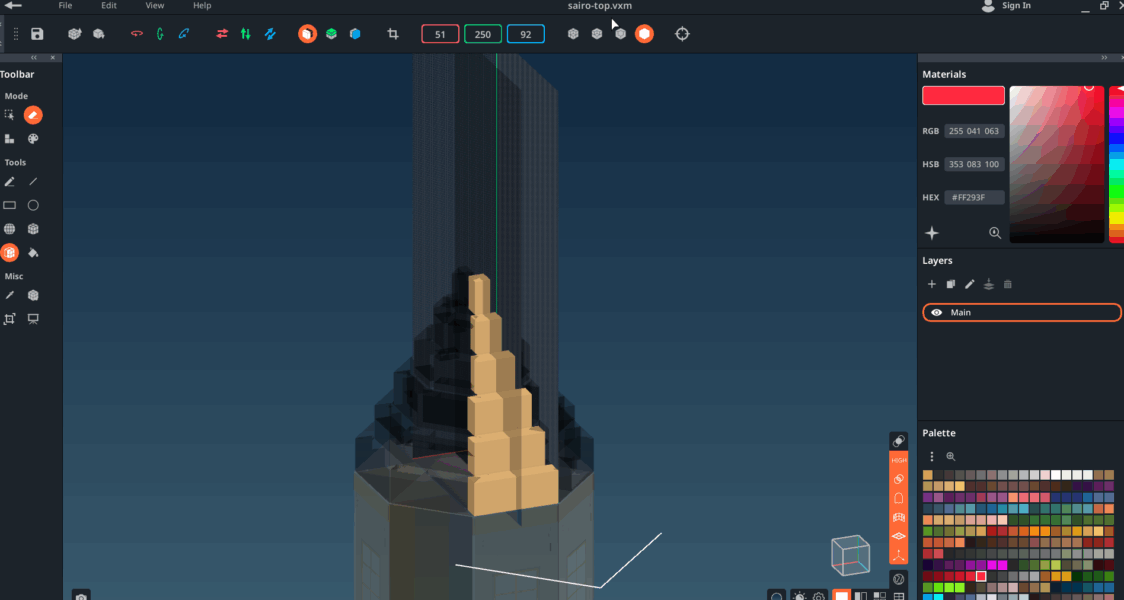
Task: Click the HEX value field #FF293F
Action: (x=974, y=197)
